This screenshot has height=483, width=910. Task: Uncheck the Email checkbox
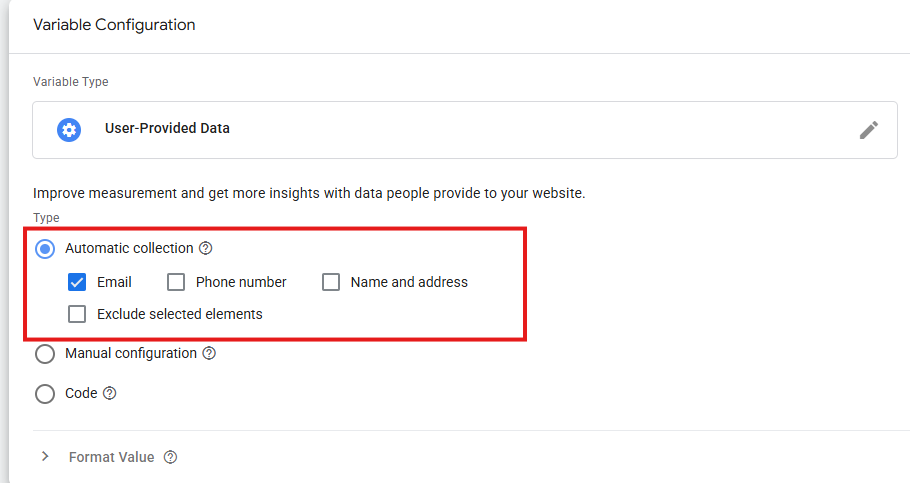tap(77, 282)
